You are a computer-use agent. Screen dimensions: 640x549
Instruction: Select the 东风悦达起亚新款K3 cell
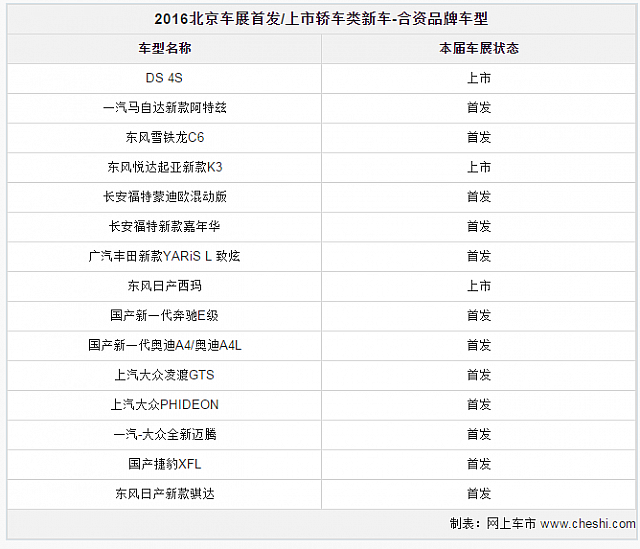click(164, 167)
